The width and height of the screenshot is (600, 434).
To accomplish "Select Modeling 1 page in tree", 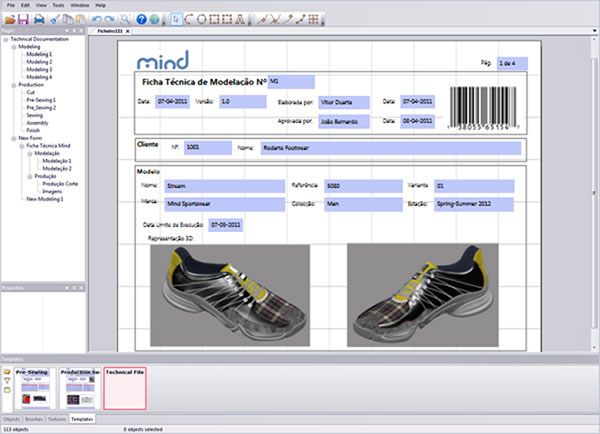I will pos(39,54).
